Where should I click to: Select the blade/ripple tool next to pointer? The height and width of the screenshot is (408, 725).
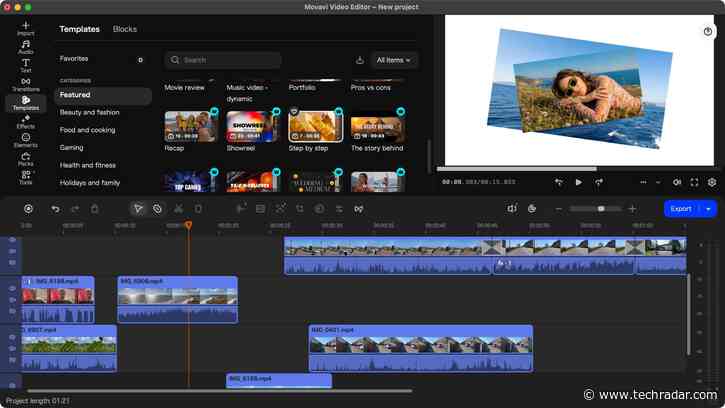click(x=157, y=209)
